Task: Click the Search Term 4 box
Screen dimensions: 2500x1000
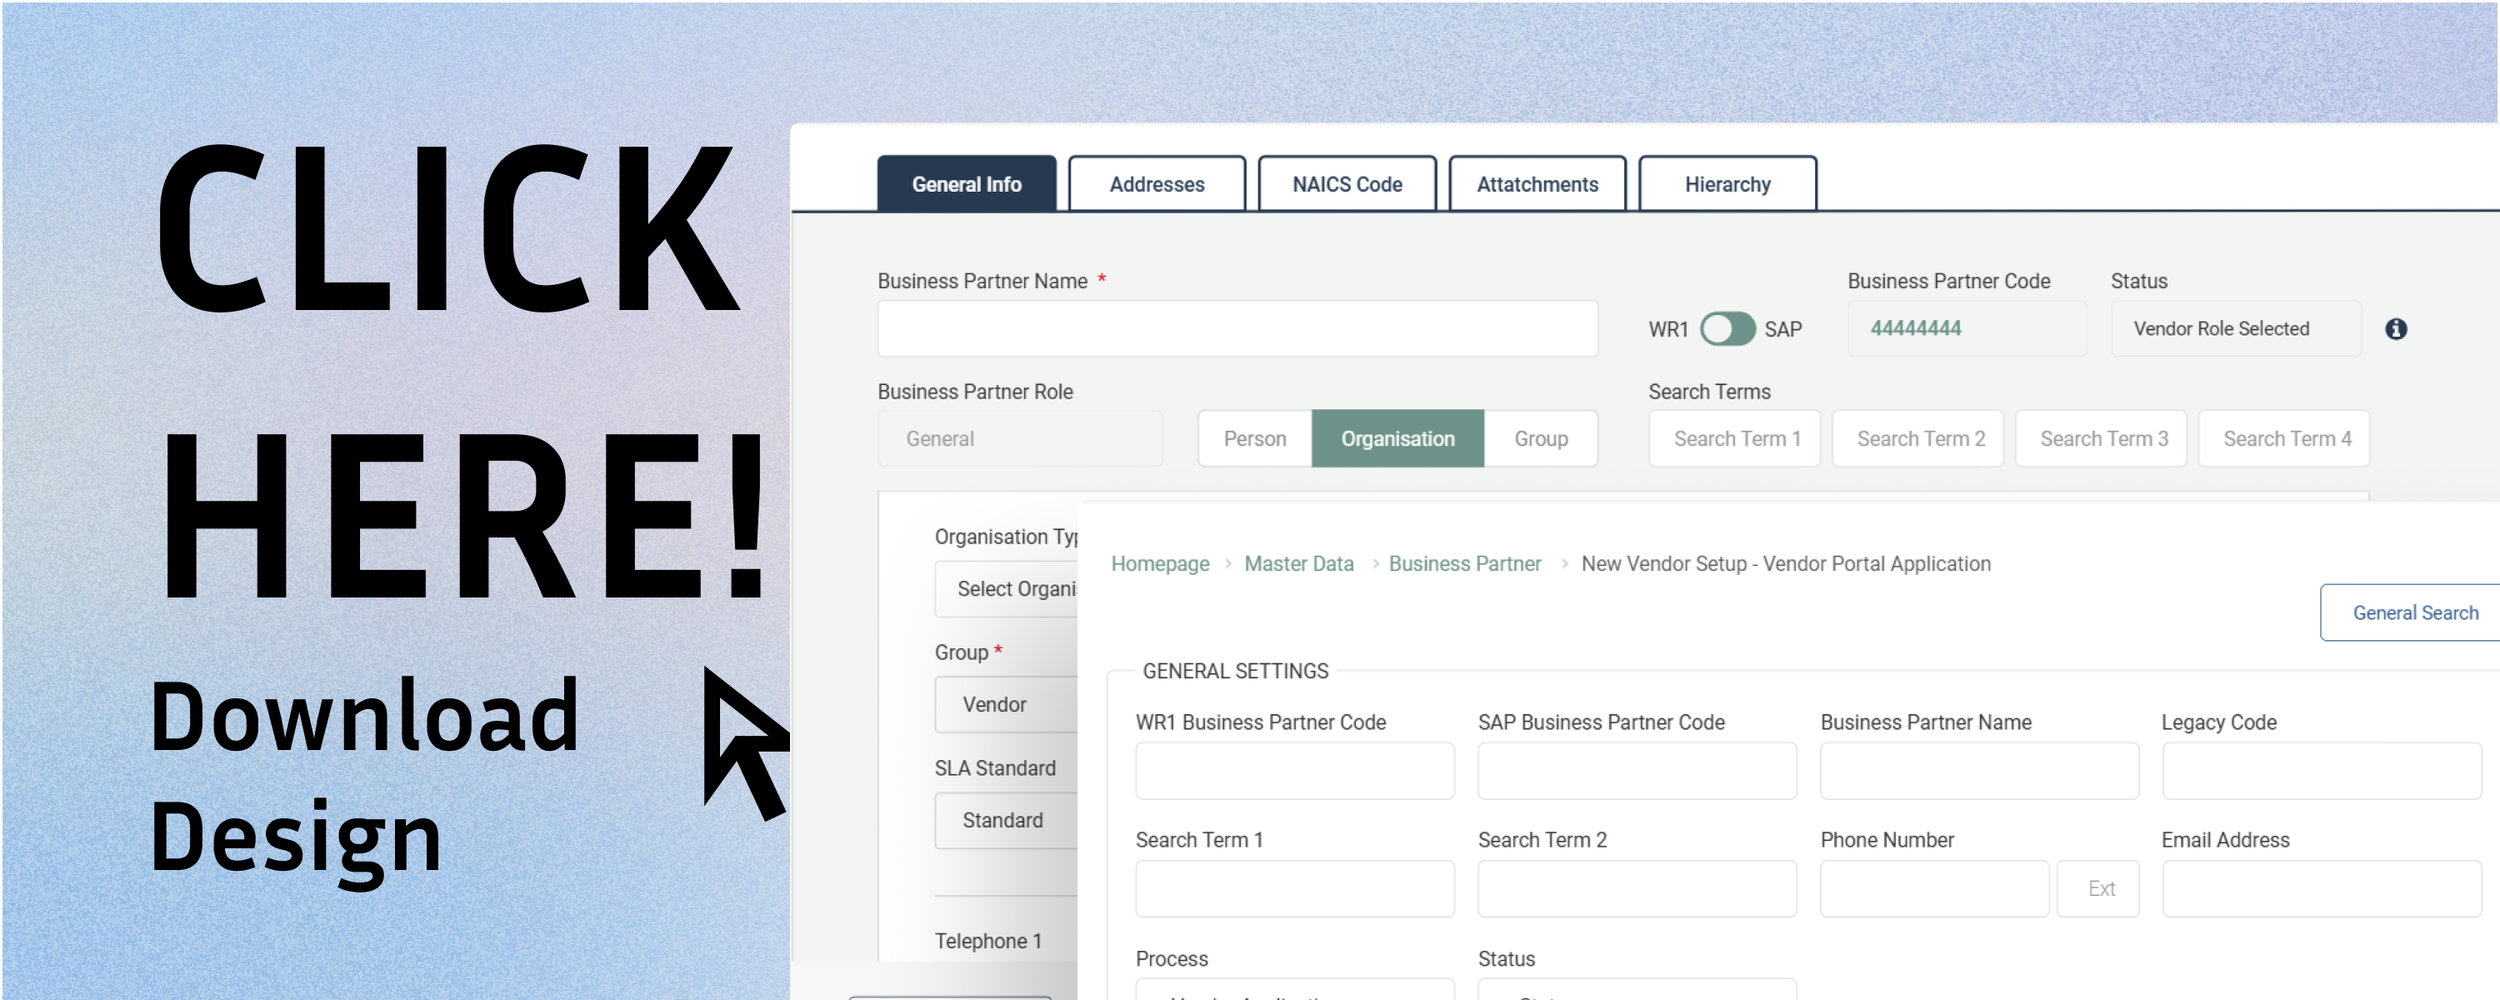Action: 2284,439
